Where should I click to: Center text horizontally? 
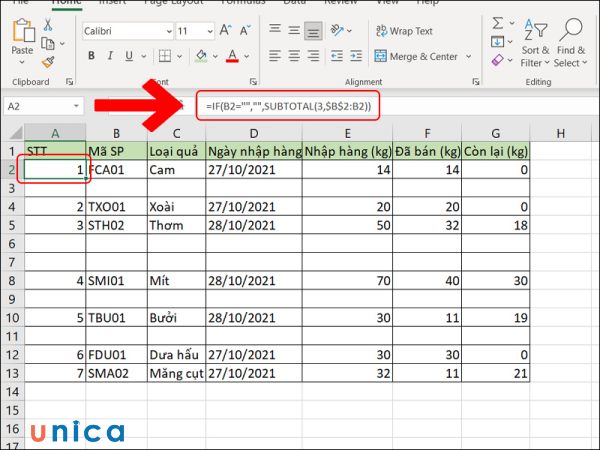[294, 56]
